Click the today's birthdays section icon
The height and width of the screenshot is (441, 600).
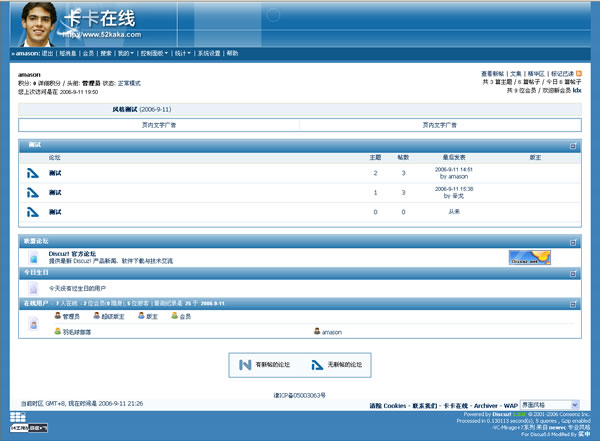[x=34, y=288]
